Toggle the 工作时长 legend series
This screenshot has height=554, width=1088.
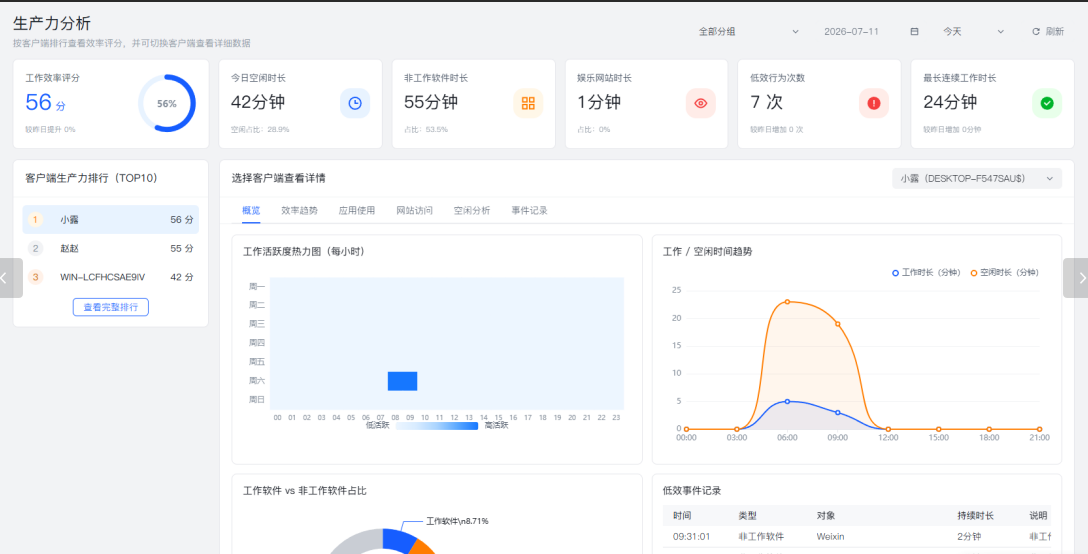[926, 273]
